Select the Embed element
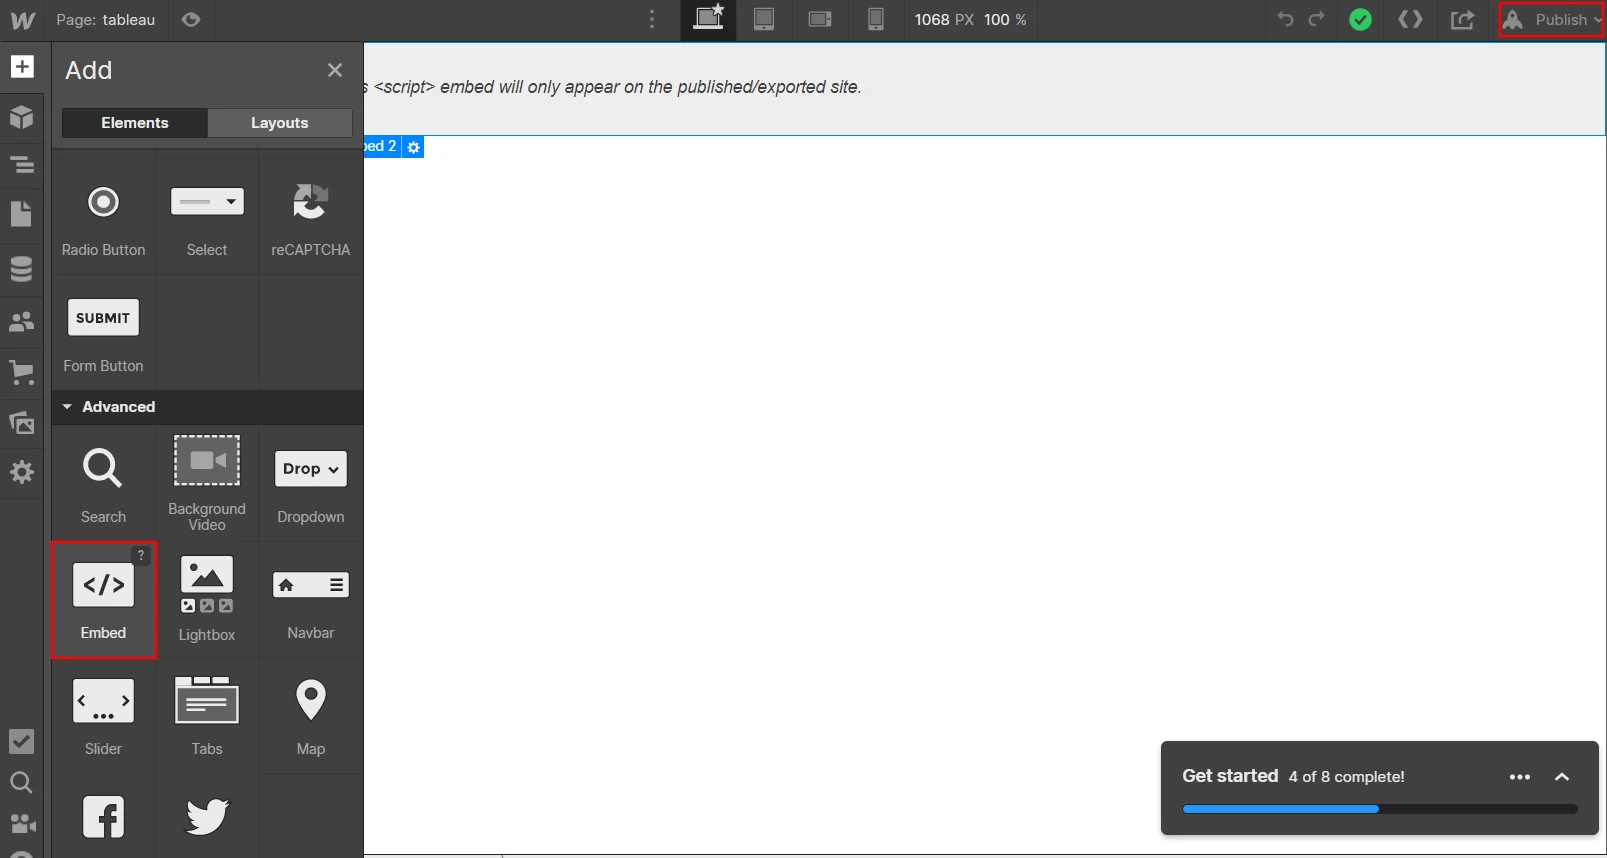Image resolution: width=1607 pixels, height=858 pixels. (x=103, y=599)
